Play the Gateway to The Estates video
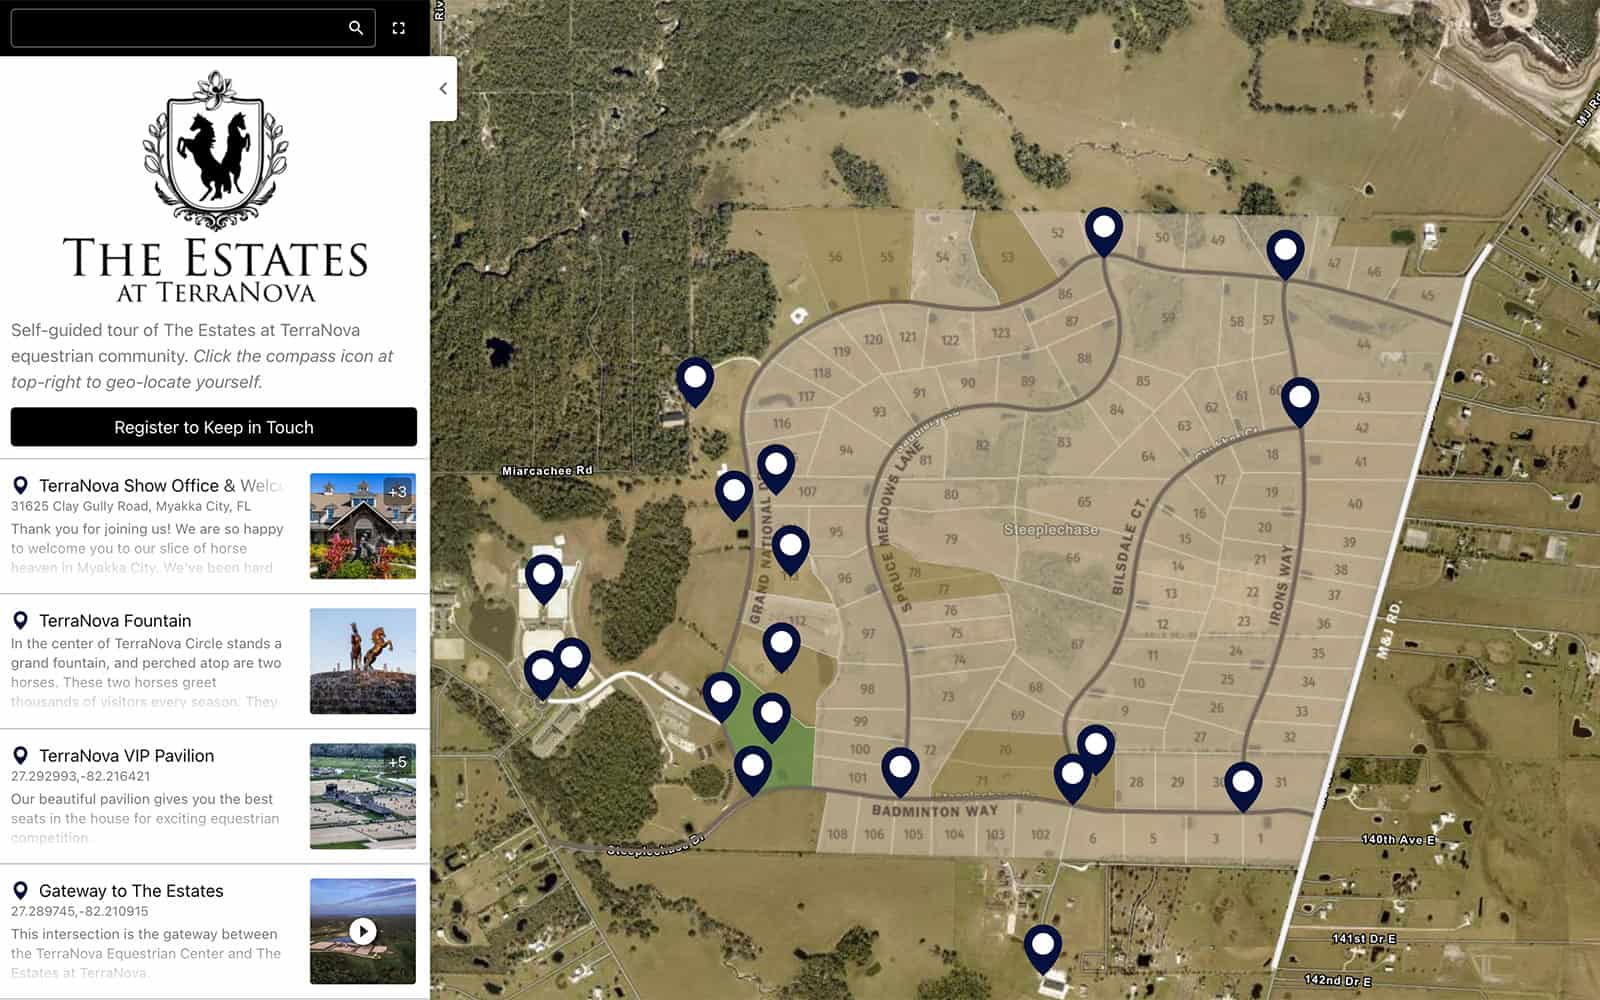This screenshot has width=1600, height=1000. (363, 932)
